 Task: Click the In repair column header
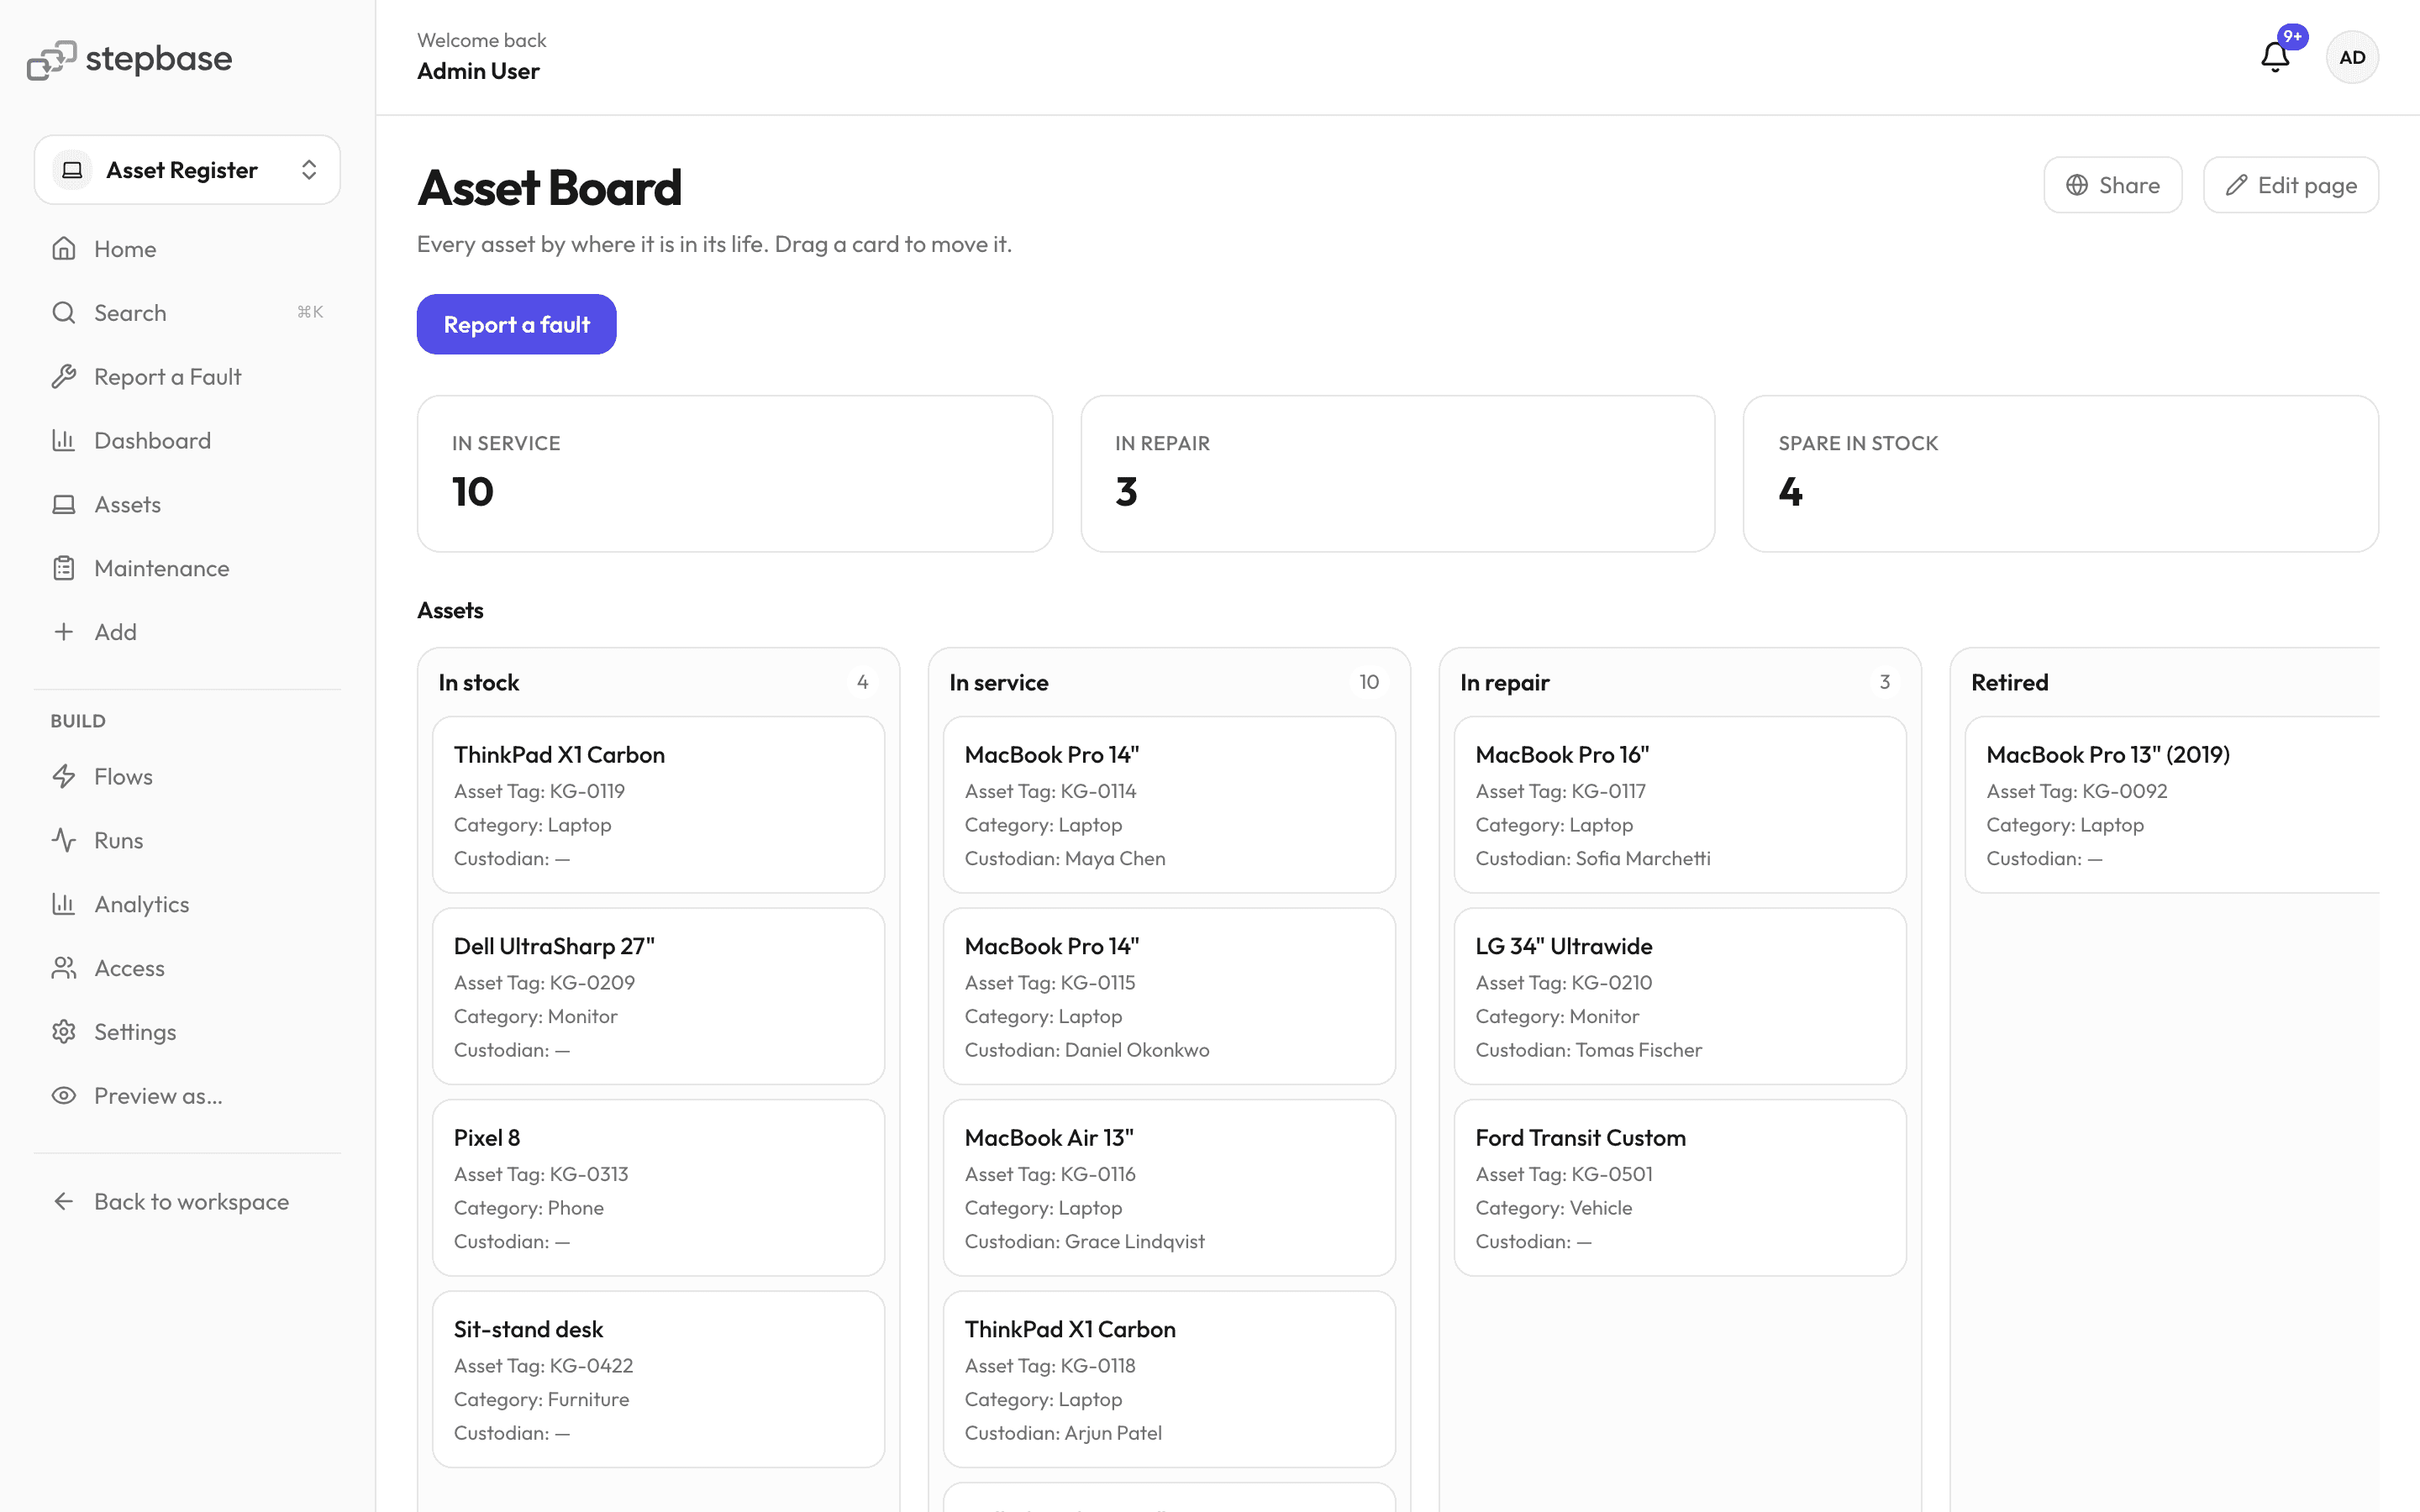(x=1504, y=683)
